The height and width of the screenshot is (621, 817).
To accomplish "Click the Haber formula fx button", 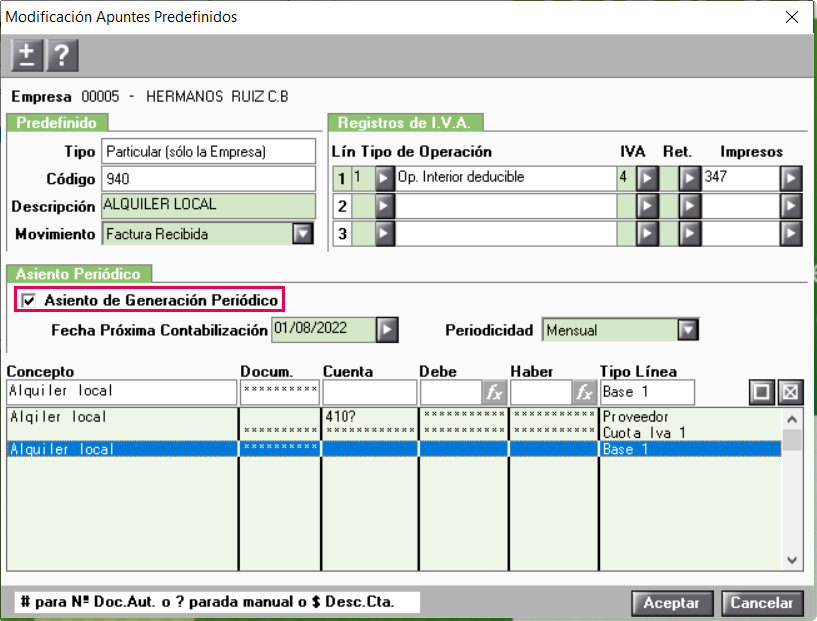I will point(584,392).
